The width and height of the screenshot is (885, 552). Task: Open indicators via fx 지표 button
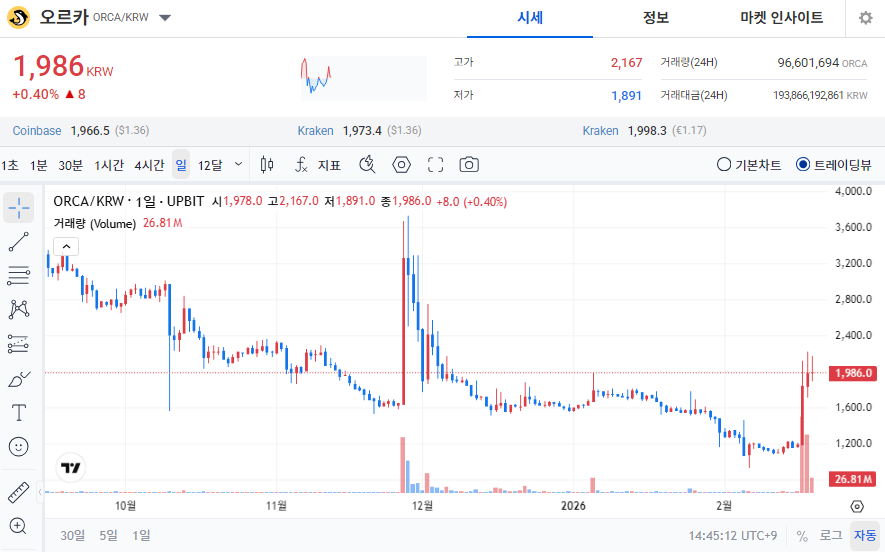318,165
